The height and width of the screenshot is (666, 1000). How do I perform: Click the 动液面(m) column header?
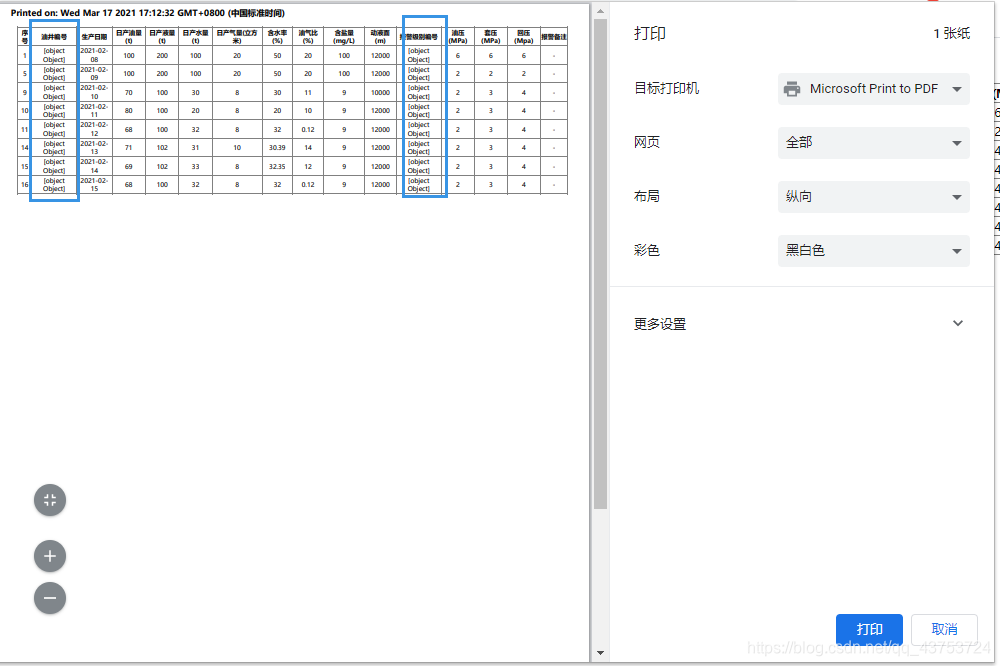coord(381,37)
